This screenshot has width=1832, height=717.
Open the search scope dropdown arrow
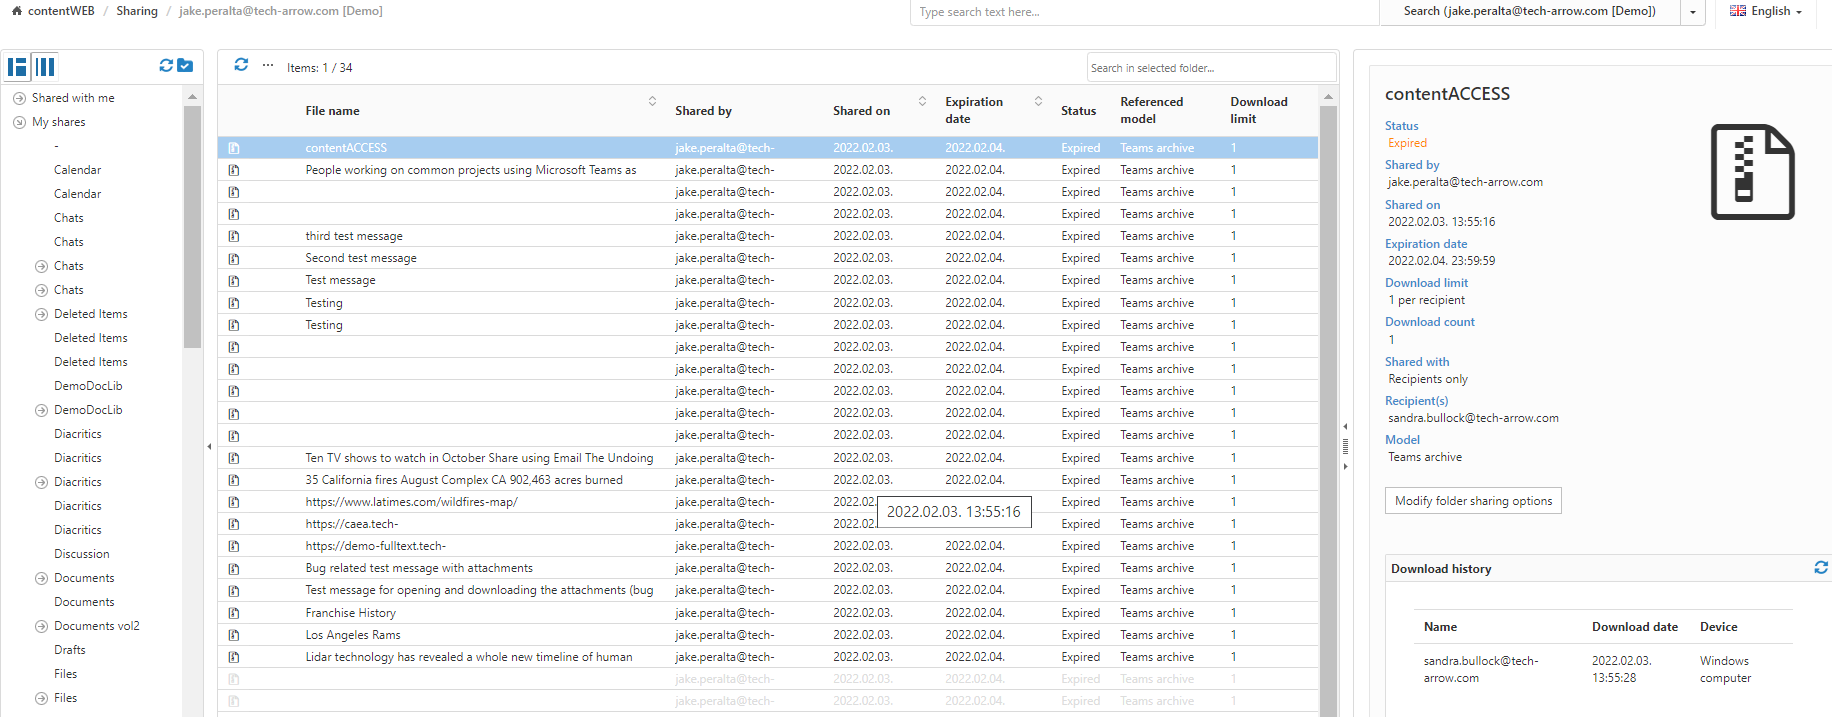(1693, 12)
